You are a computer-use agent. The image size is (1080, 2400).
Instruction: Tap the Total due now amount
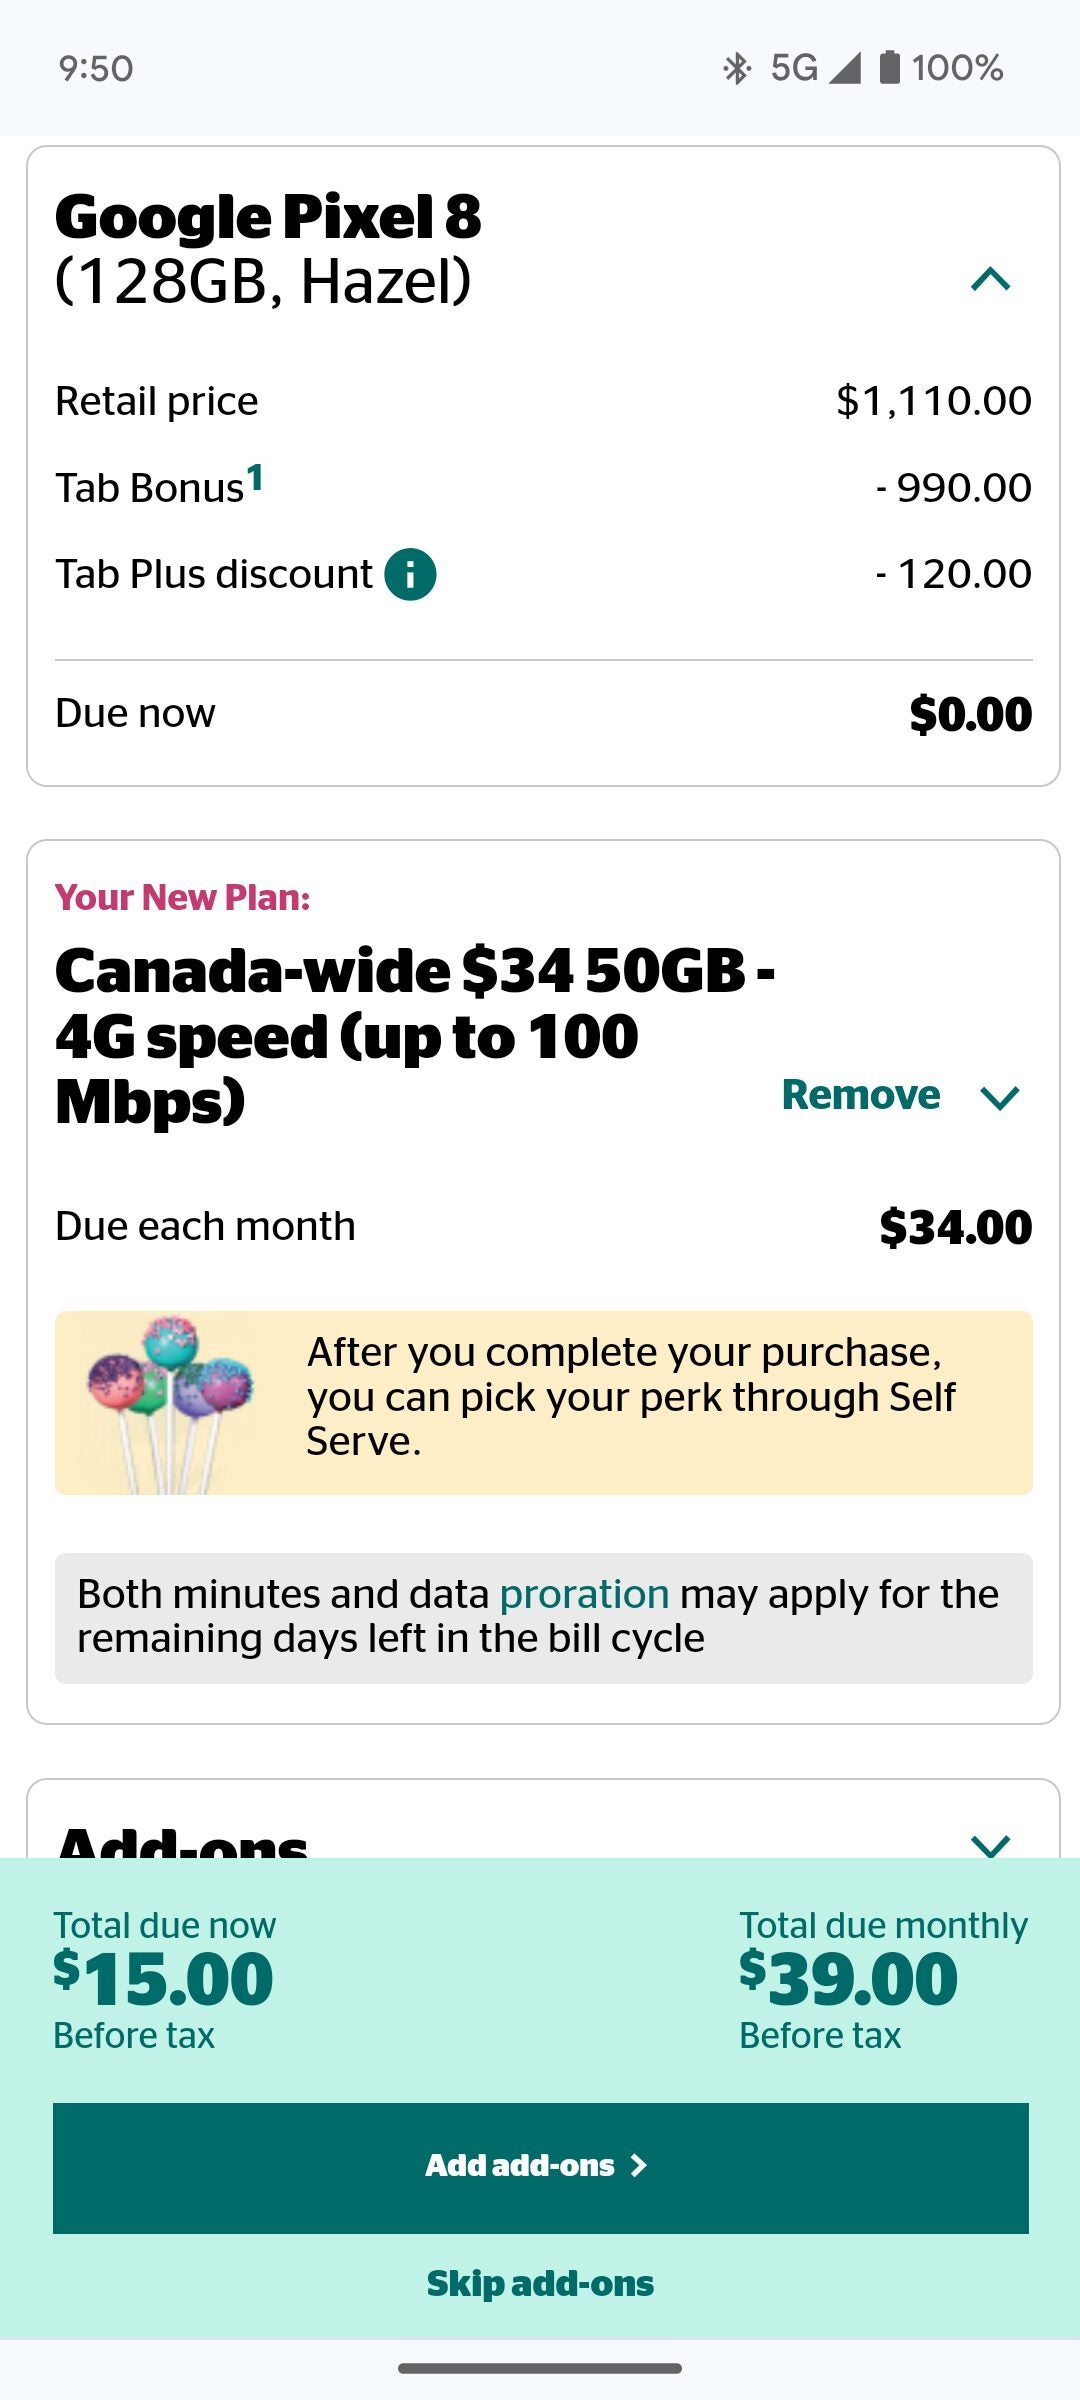160,1975
